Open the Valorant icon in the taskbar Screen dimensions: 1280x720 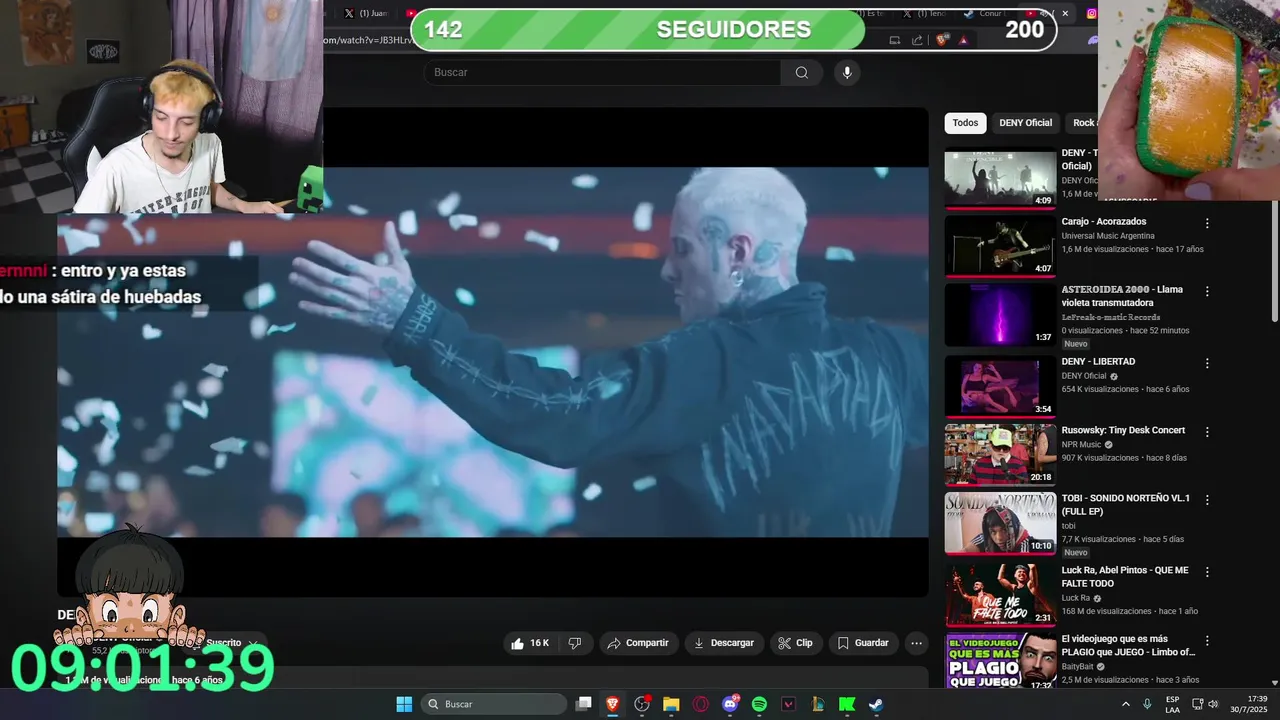pos(788,704)
